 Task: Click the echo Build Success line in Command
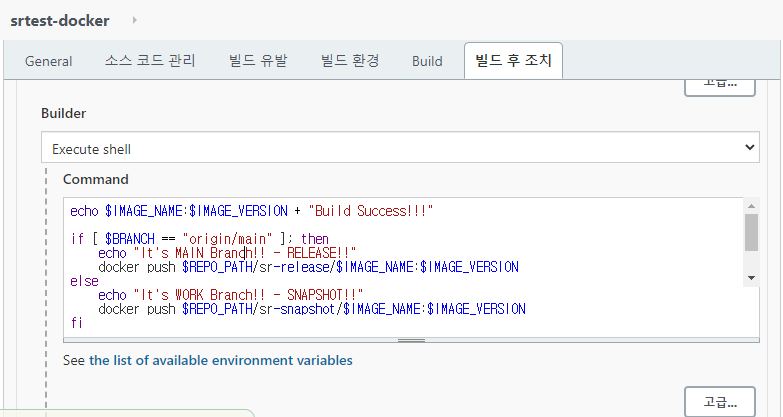[252, 211]
